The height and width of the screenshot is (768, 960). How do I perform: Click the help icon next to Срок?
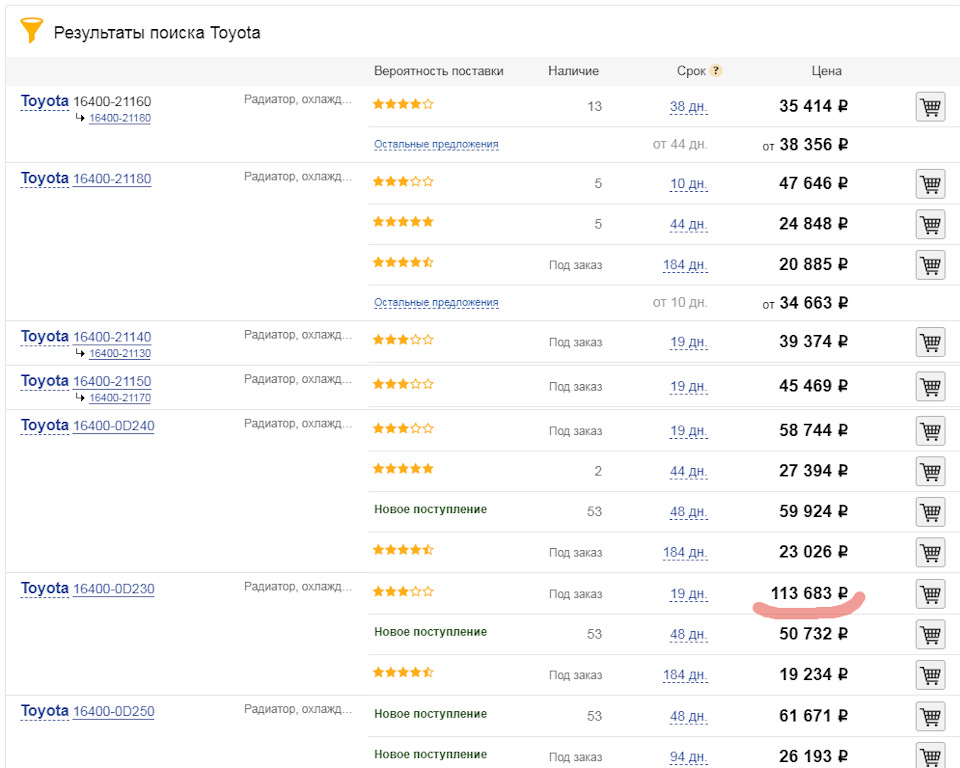click(x=716, y=71)
